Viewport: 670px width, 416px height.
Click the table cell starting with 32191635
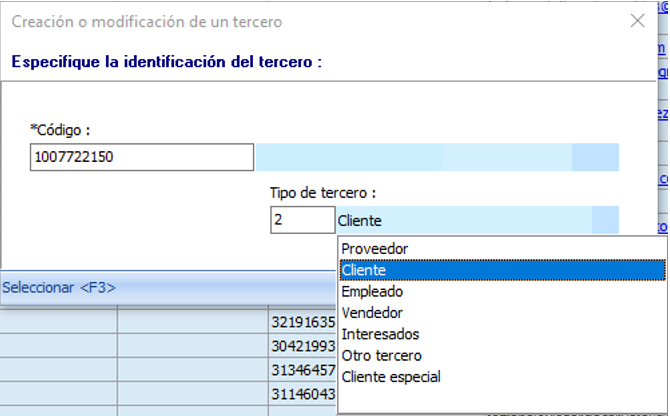pos(302,323)
